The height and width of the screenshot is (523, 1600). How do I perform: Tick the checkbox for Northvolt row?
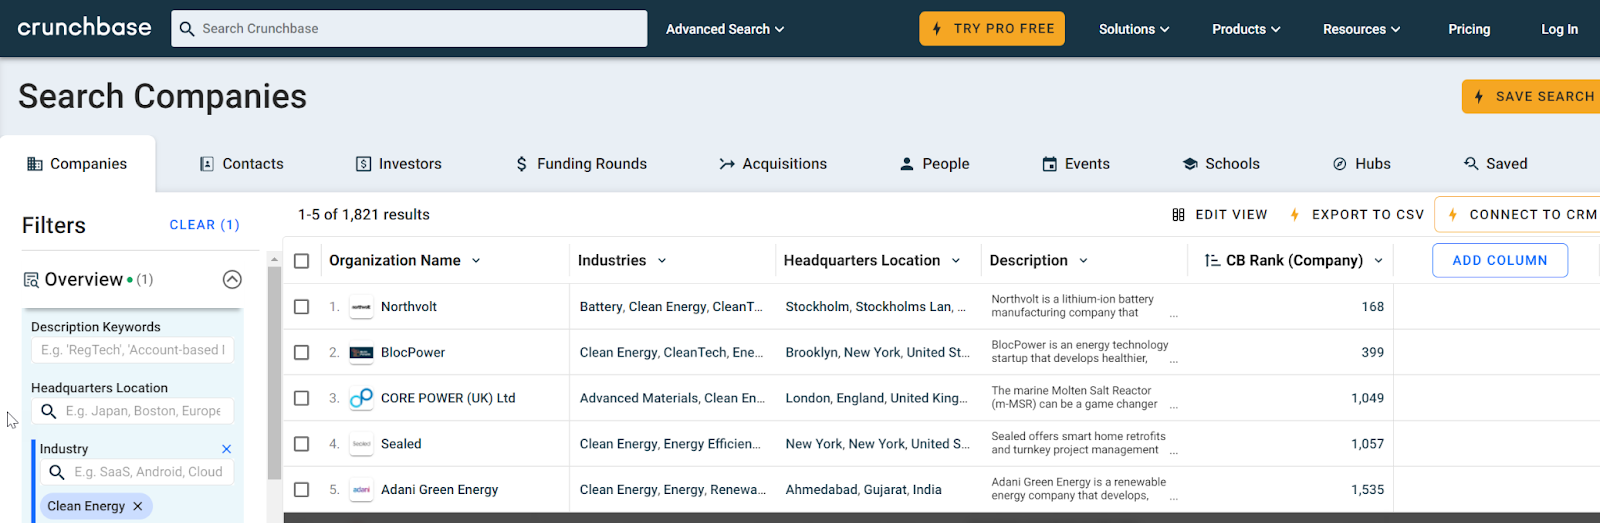point(301,307)
